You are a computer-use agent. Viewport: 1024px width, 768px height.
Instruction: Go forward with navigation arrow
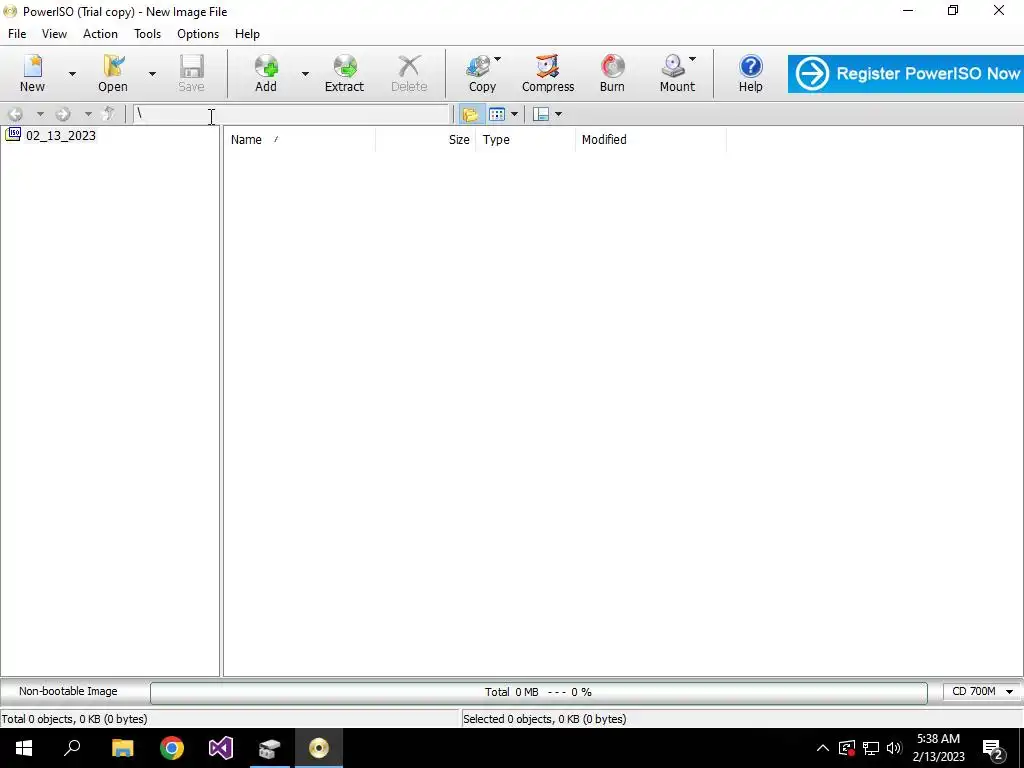(x=63, y=114)
